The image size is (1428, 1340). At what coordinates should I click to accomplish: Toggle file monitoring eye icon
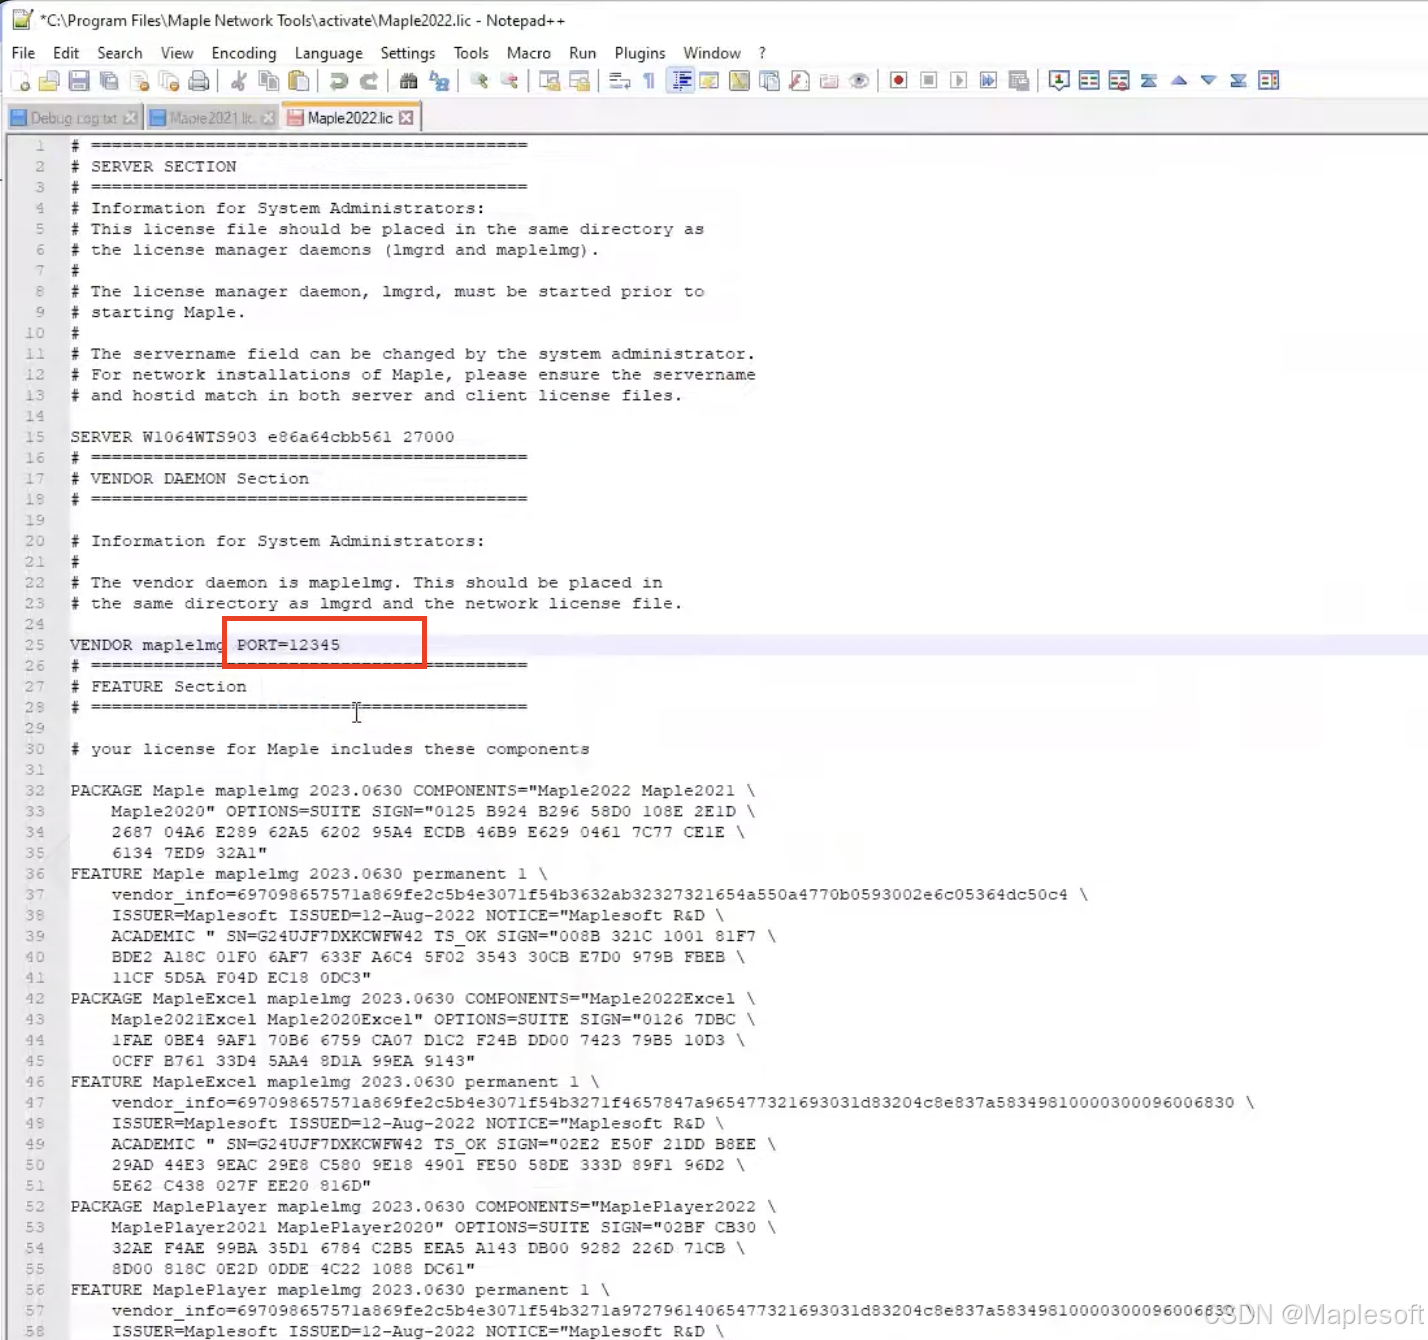click(x=859, y=81)
